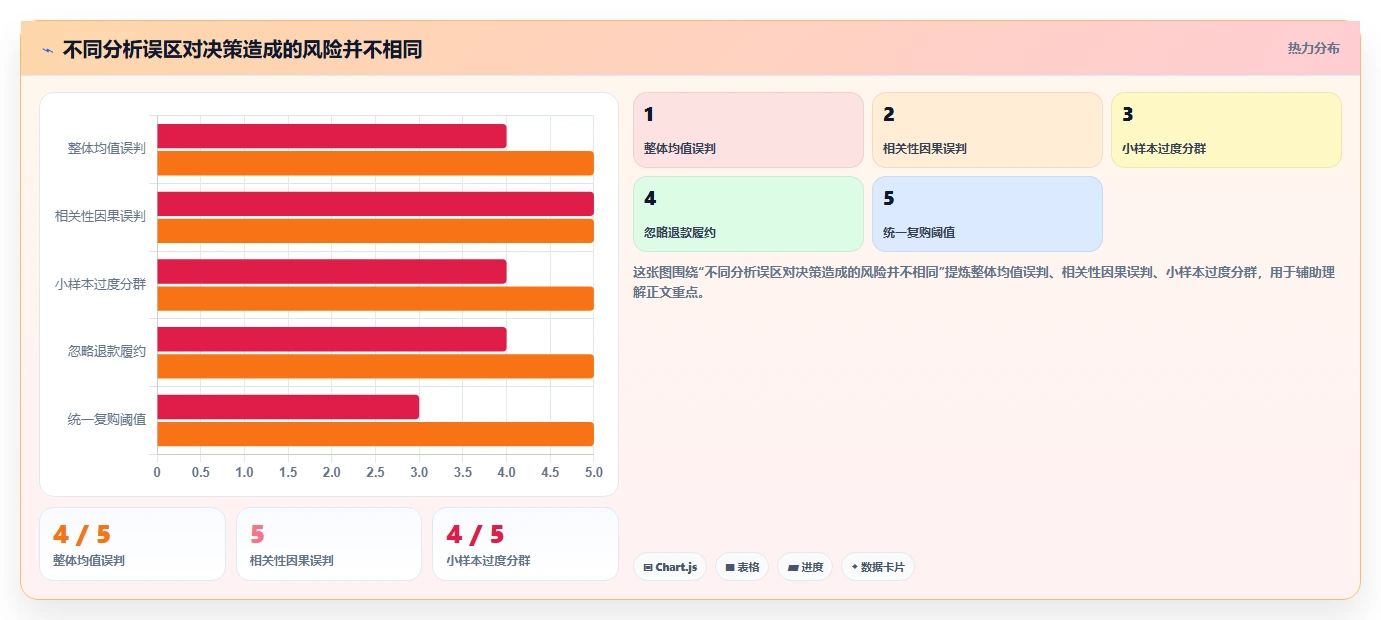This screenshot has width=1381, height=620.
Task: Click the 数据卡片 tag chip
Action: 878,567
